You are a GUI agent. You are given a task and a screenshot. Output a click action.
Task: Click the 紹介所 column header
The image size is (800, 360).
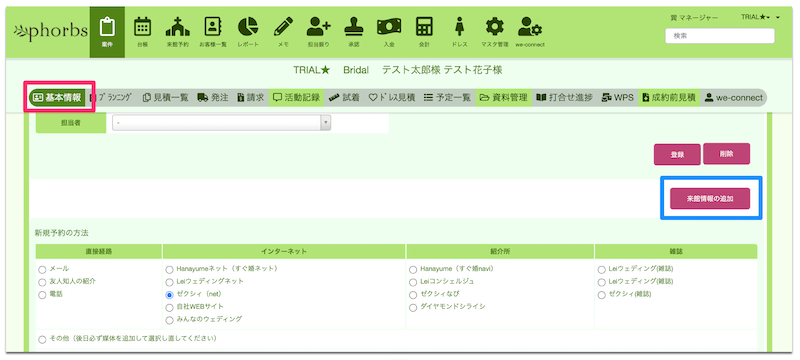tap(500, 251)
